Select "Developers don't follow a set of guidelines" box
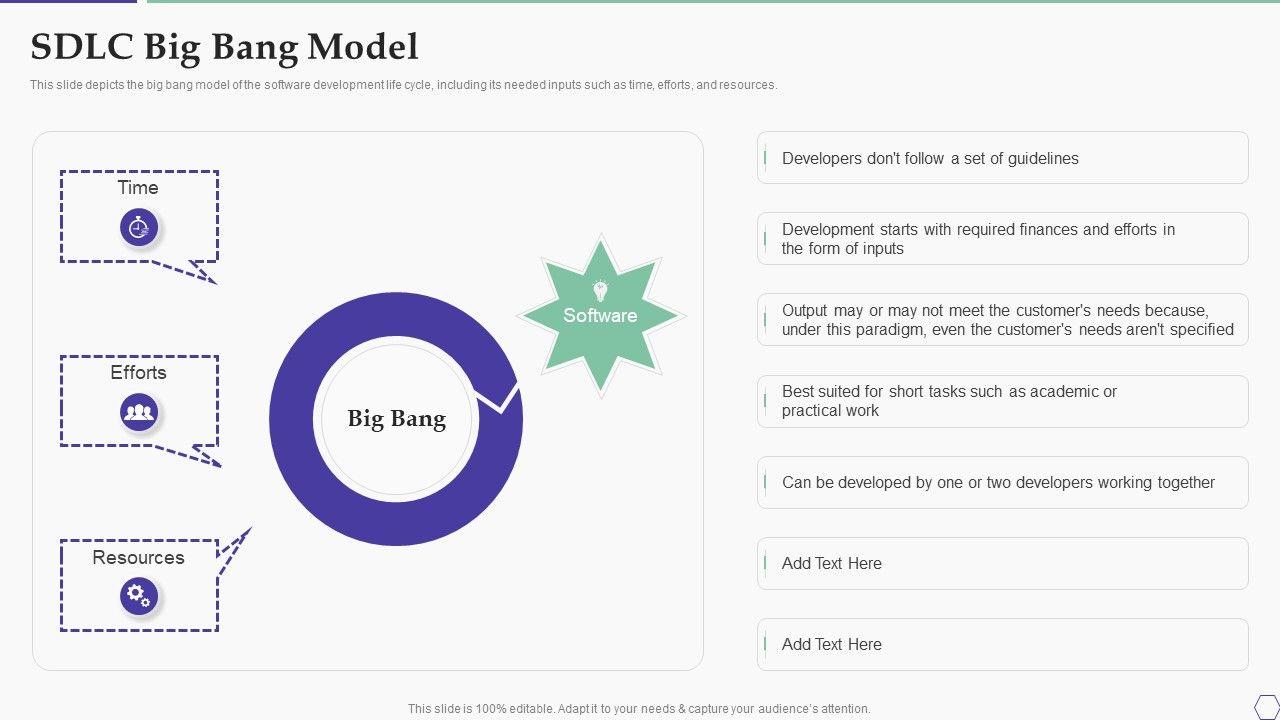 1002,158
